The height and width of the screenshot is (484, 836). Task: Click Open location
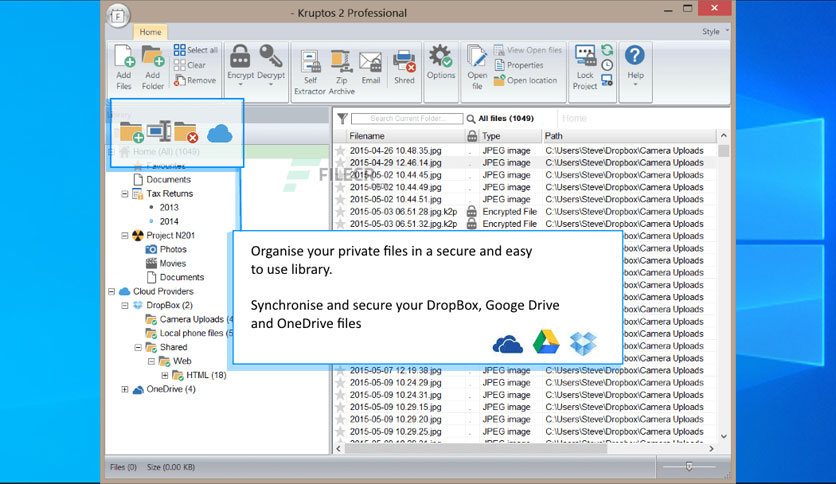point(526,80)
